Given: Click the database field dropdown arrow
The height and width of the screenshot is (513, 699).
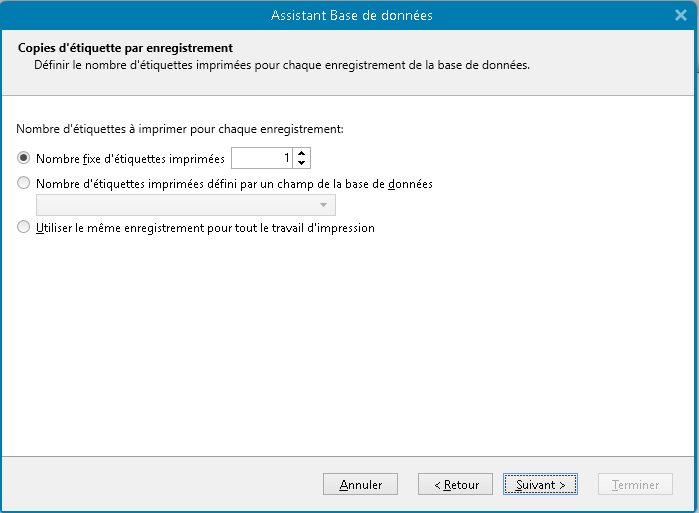Looking at the screenshot, I should (324, 205).
